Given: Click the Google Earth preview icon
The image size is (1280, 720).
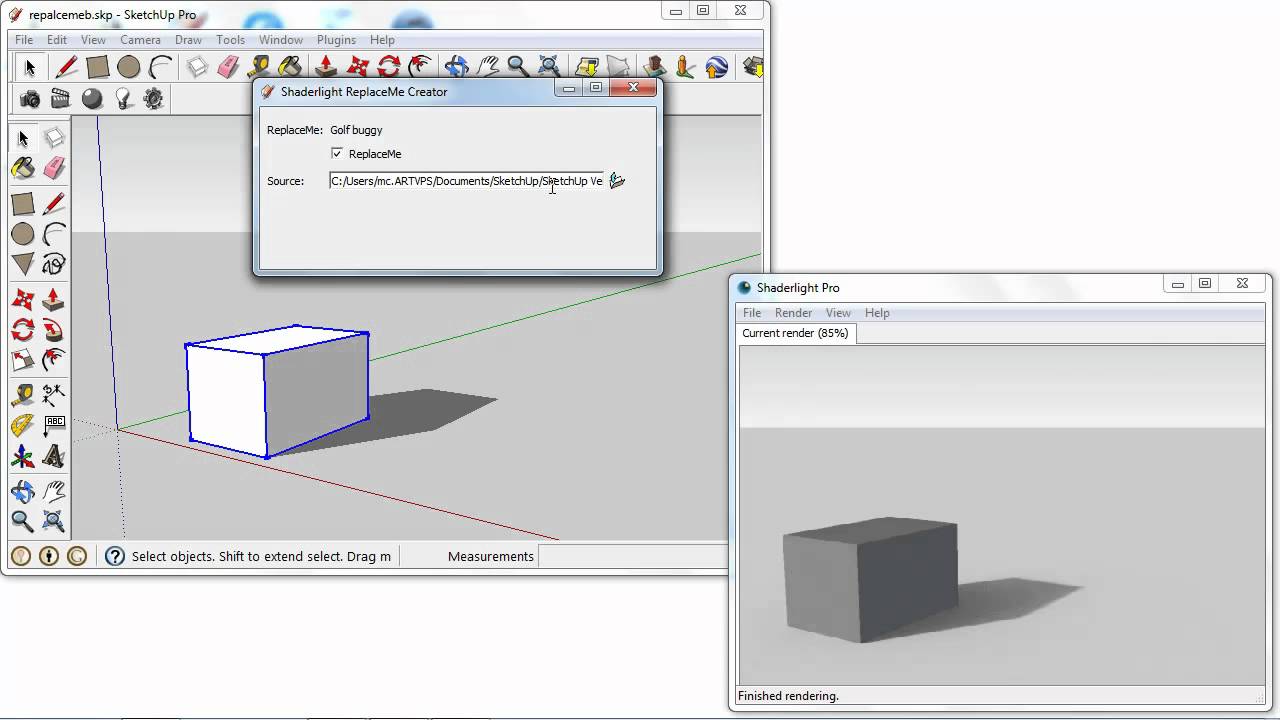Looking at the screenshot, I should [x=717, y=67].
